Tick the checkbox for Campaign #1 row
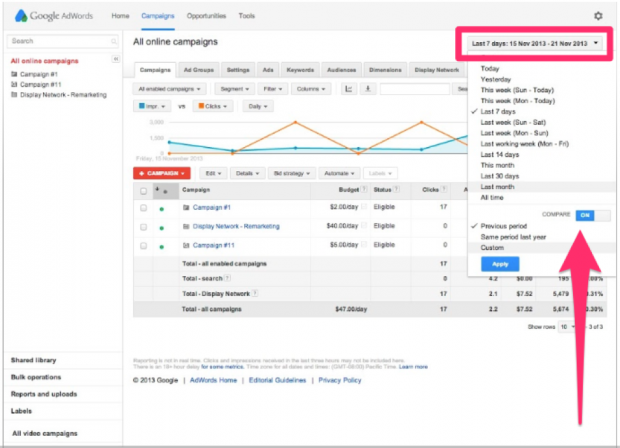The width and height of the screenshot is (620, 448). click(143, 208)
